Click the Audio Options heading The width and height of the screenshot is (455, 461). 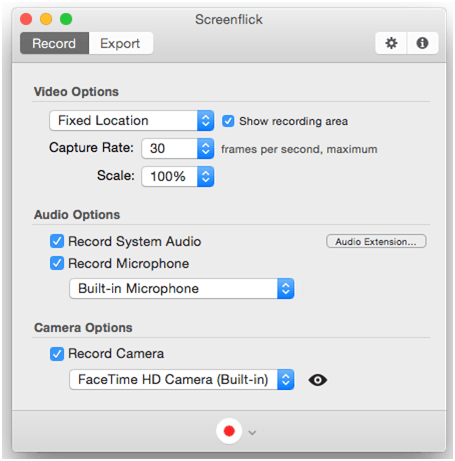[x=77, y=215]
